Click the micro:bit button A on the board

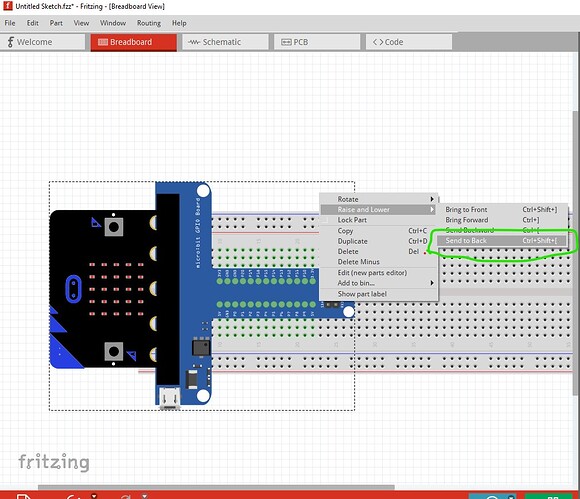(x=114, y=227)
